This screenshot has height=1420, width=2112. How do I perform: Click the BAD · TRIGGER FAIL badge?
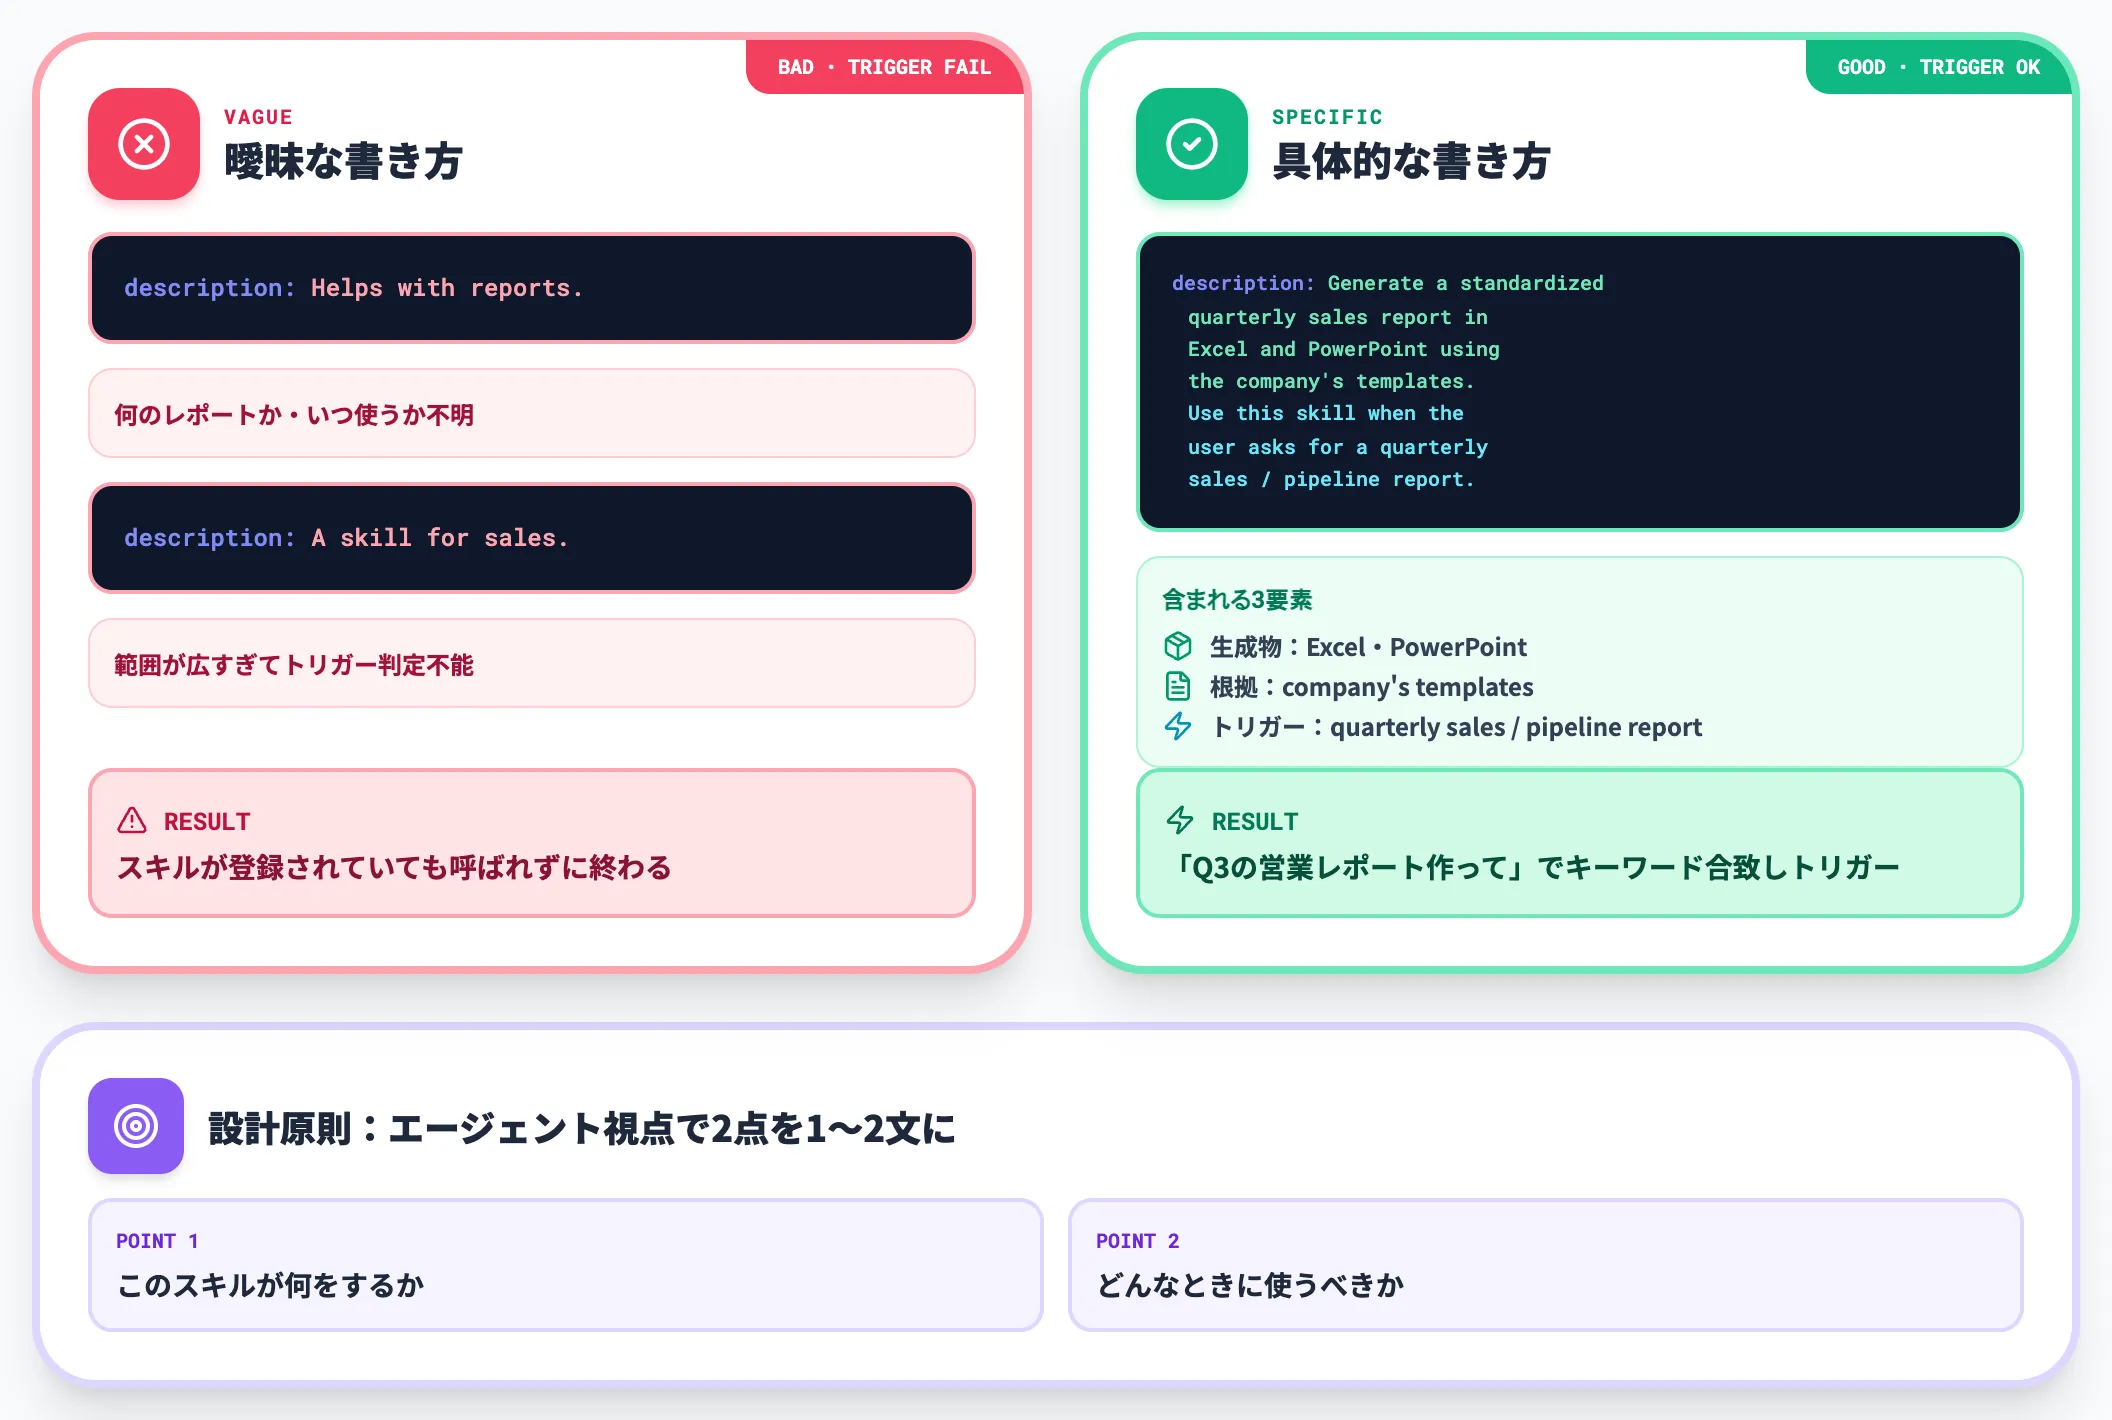click(x=885, y=67)
